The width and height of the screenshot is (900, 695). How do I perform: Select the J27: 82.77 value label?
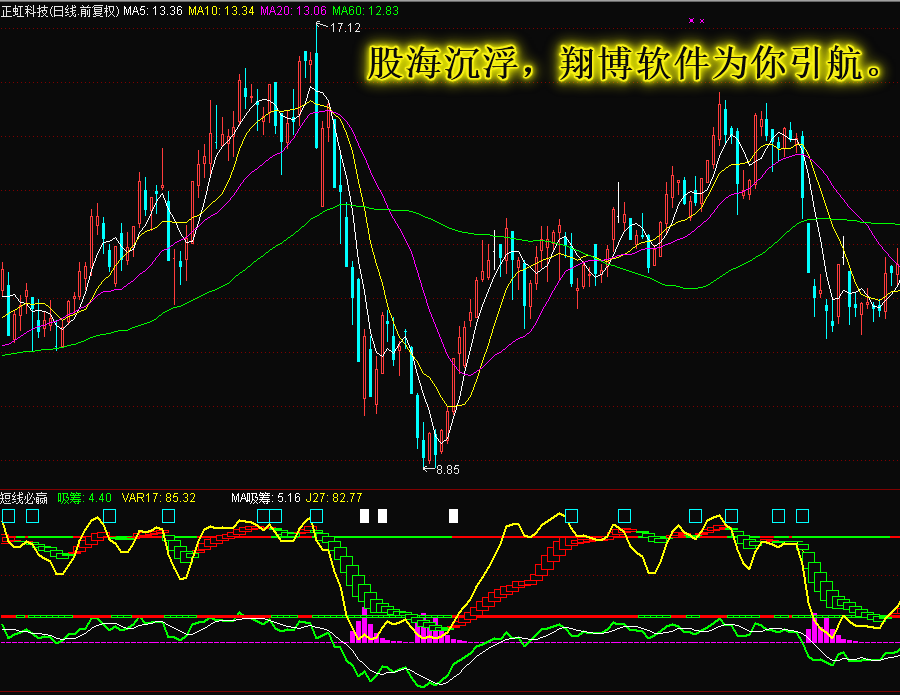click(x=333, y=498)
